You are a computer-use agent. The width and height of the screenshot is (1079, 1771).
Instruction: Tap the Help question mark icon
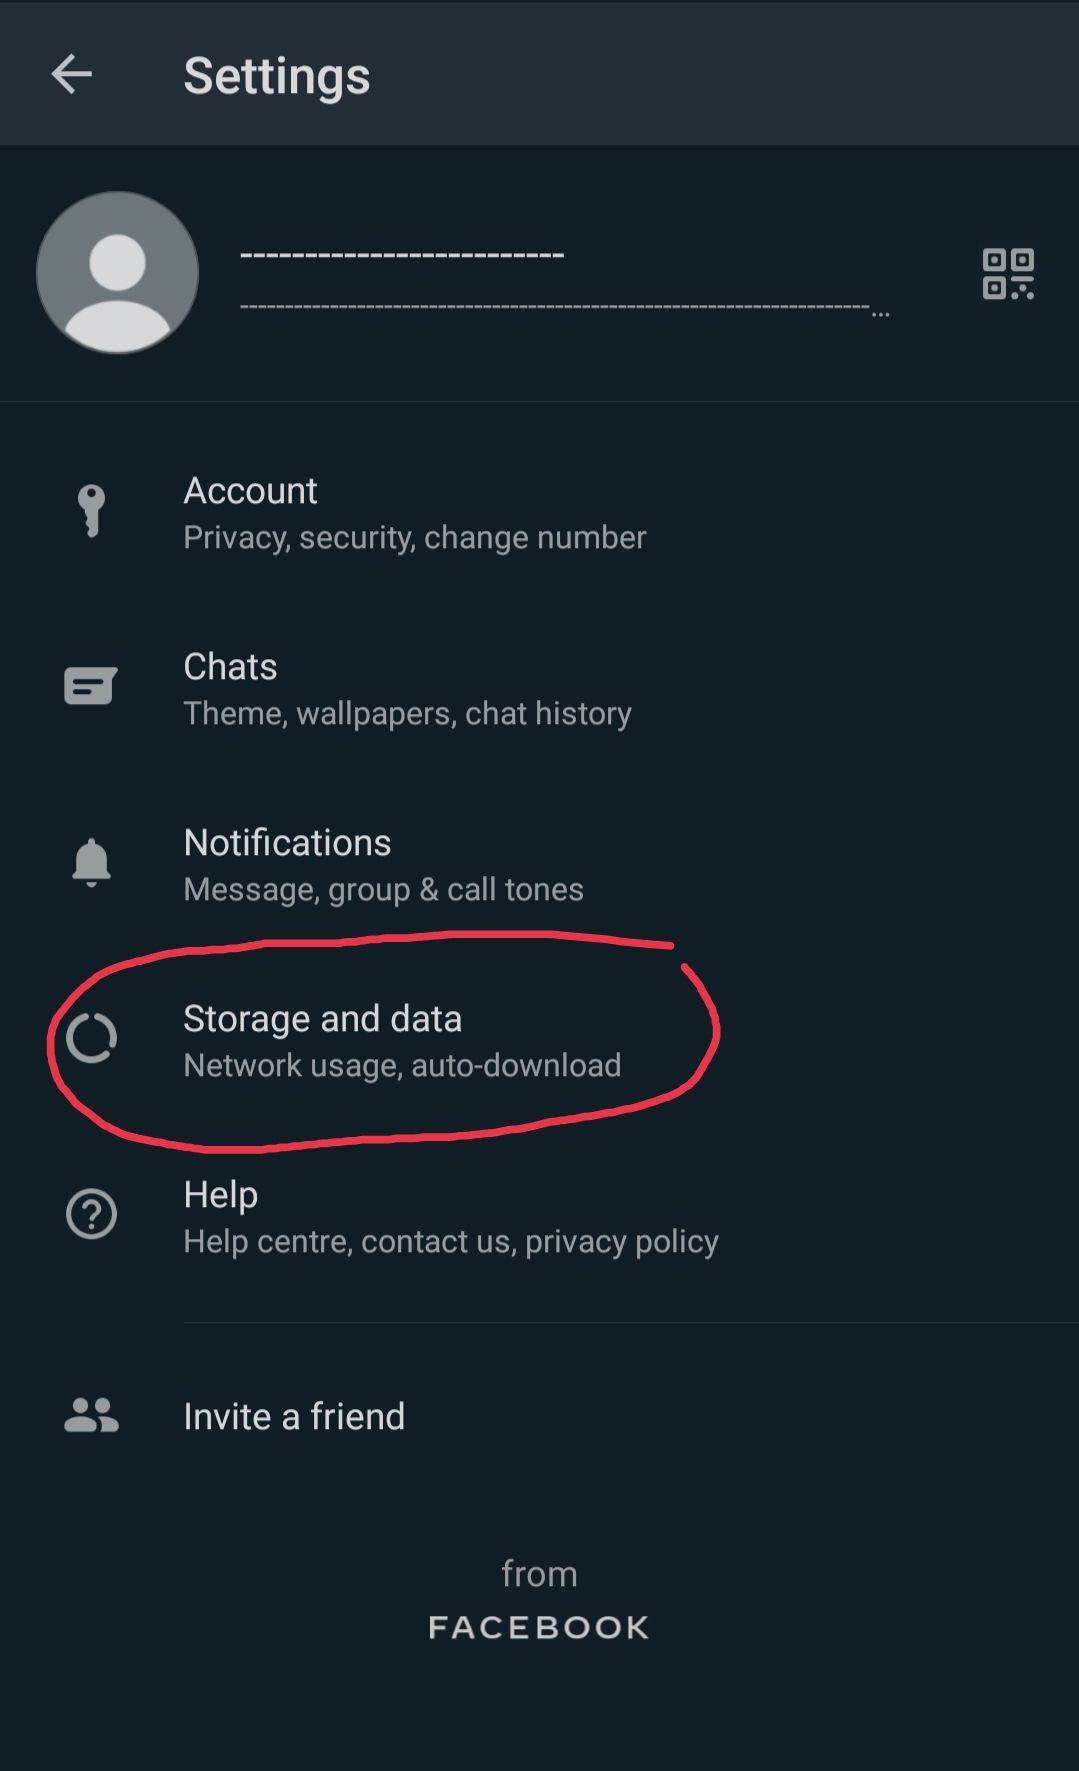(x=91, y=1214)
